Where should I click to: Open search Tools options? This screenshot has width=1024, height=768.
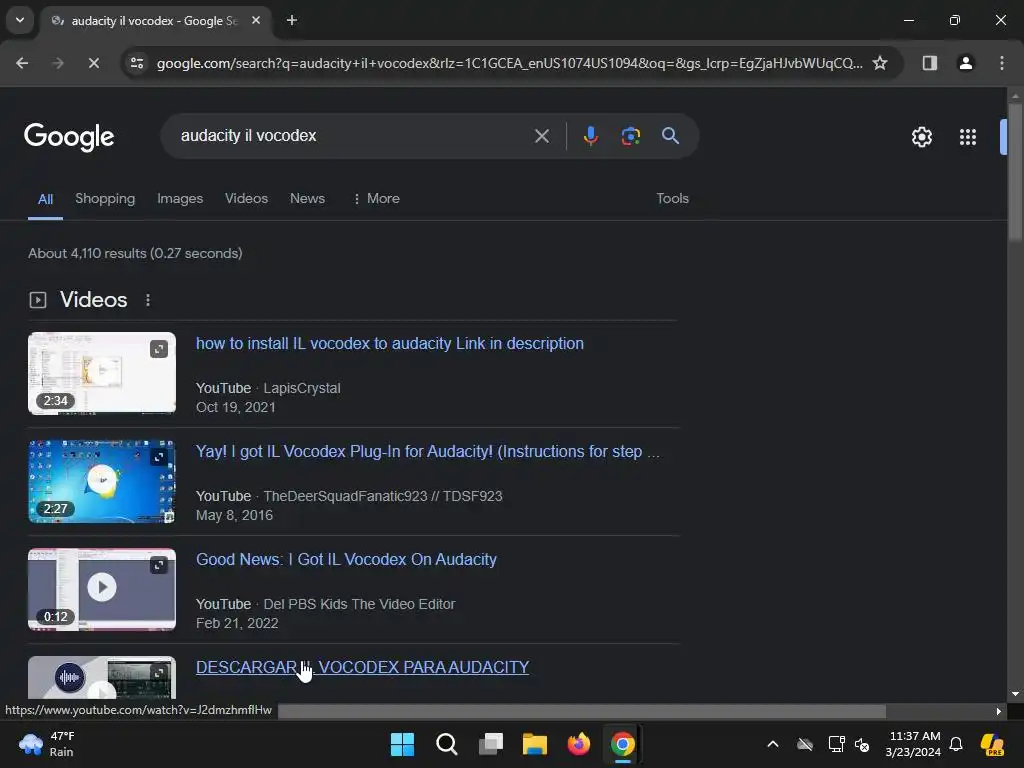pyautogui.click(x=672, y=199)
